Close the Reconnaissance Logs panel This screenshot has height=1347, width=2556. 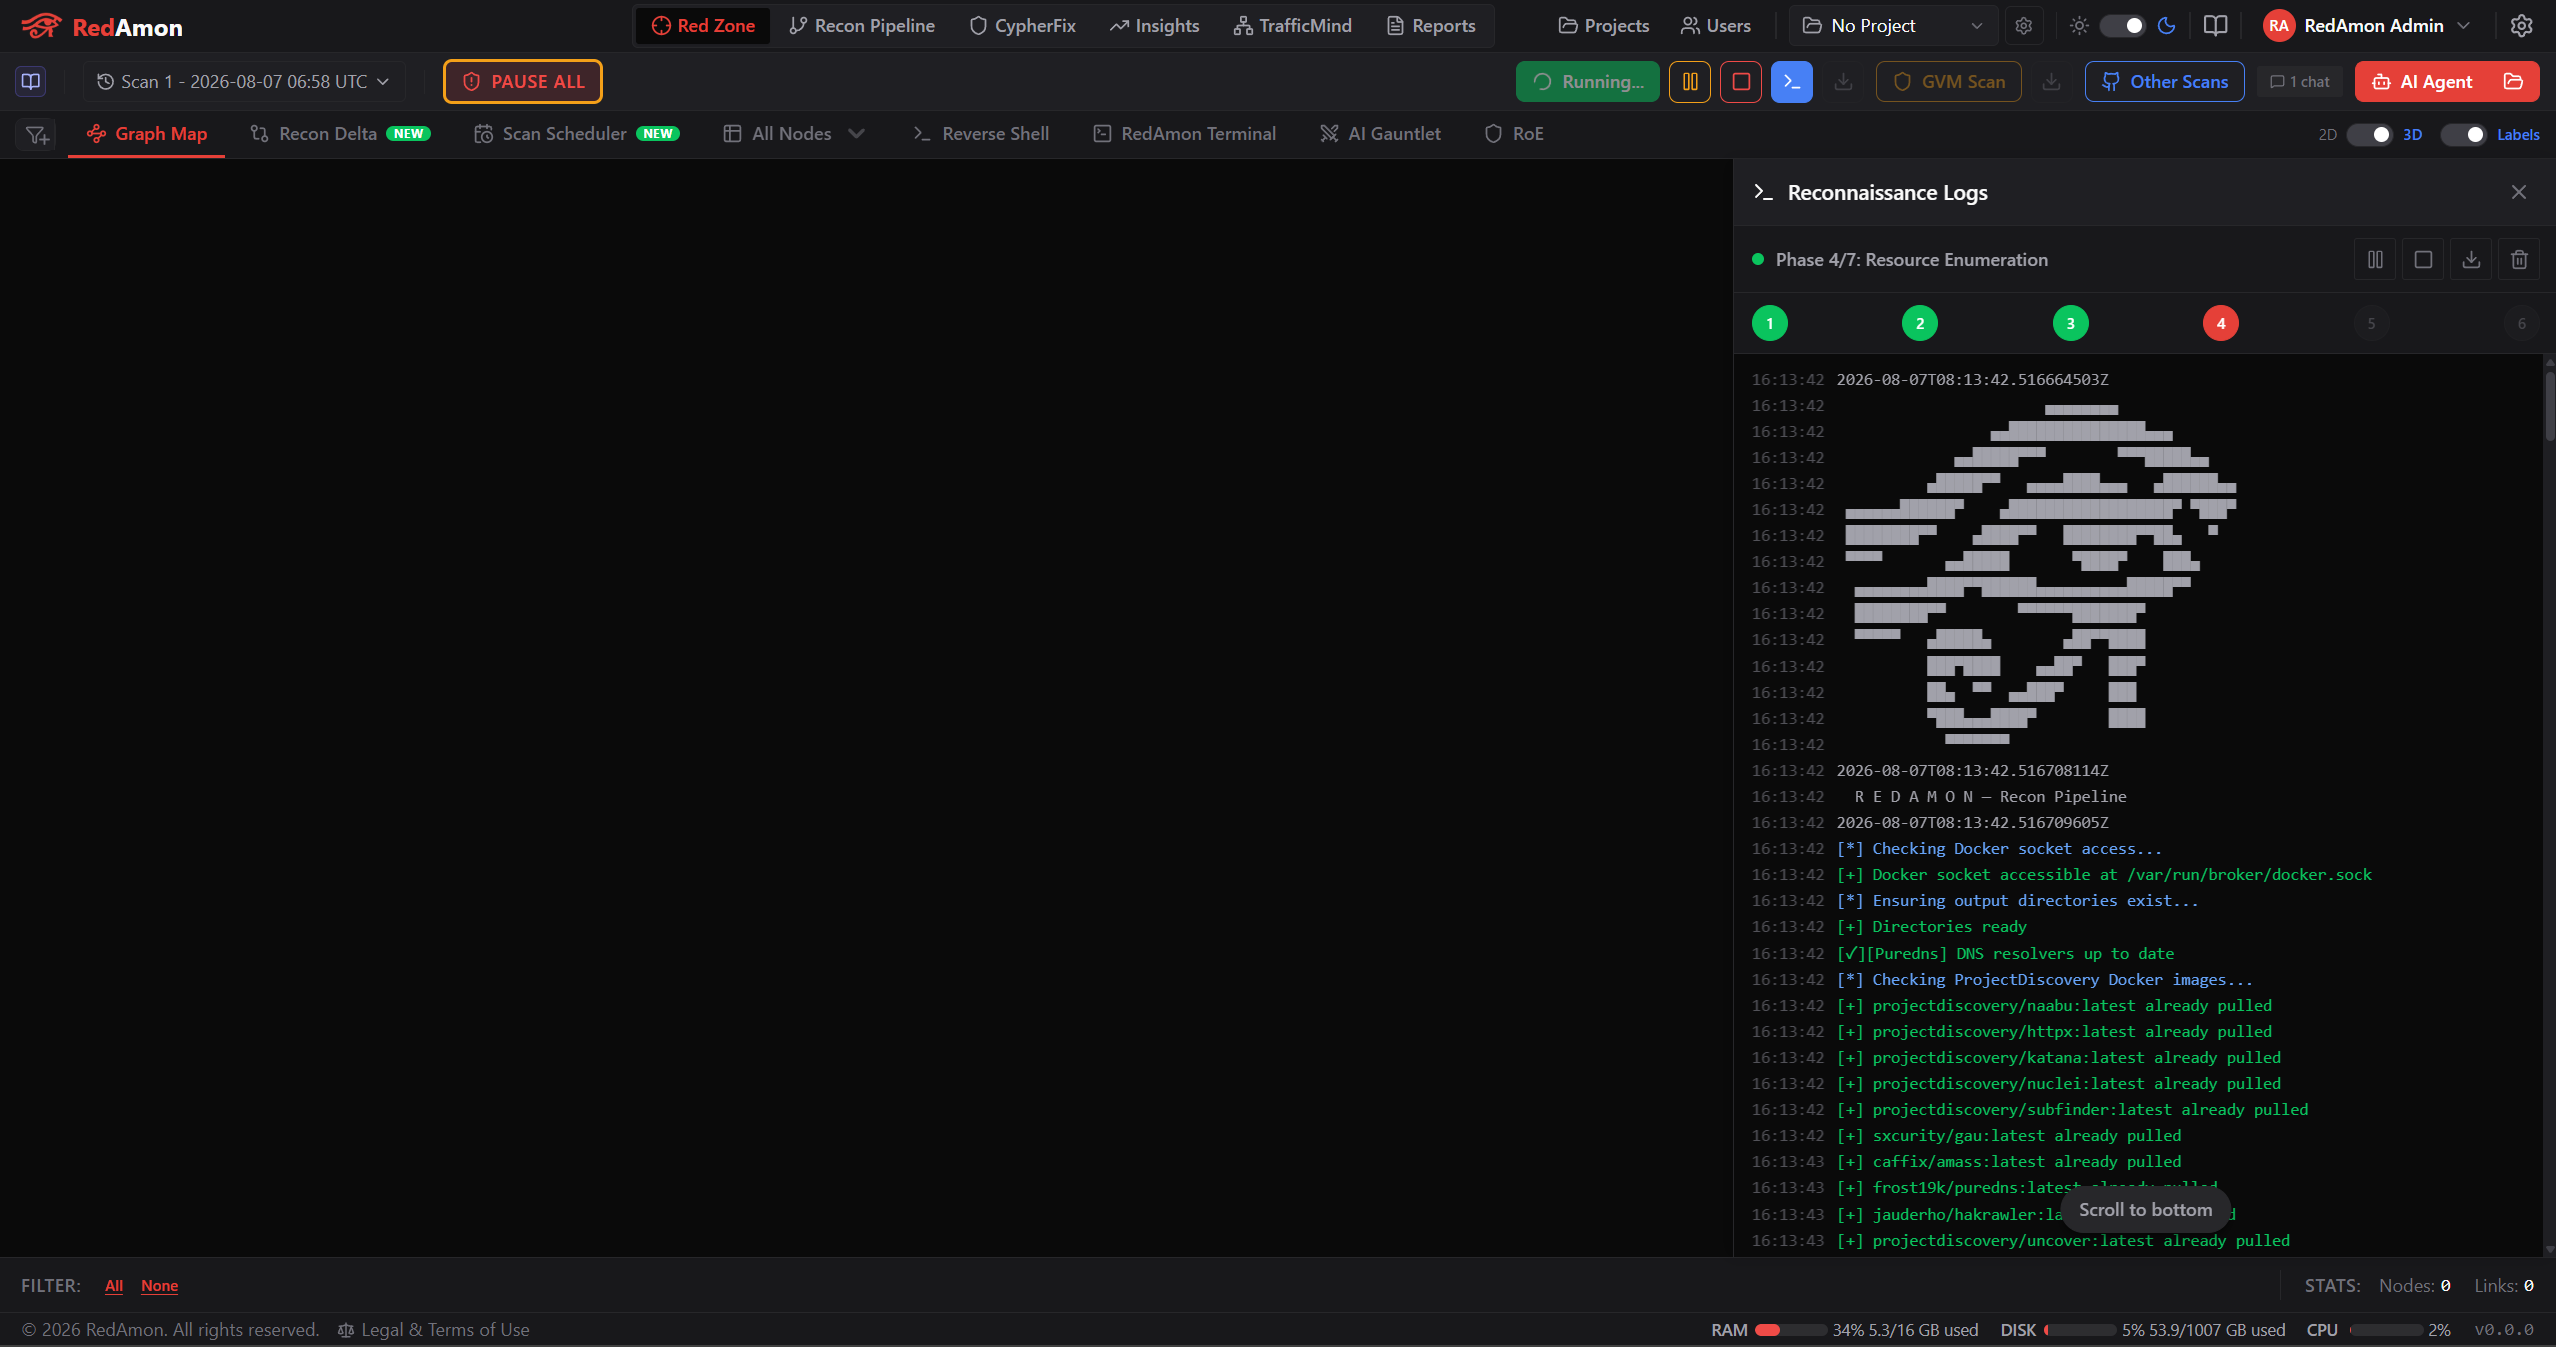point(2518,192)
